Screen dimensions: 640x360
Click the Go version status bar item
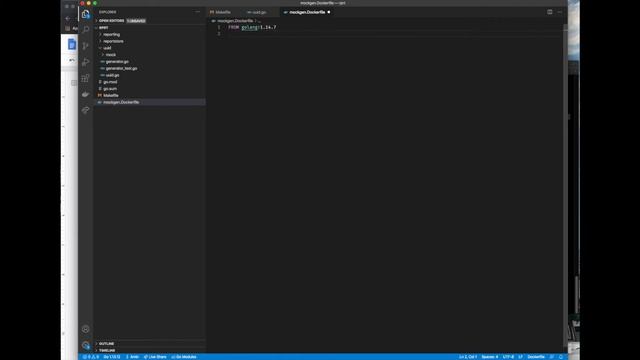coord(111,357)
